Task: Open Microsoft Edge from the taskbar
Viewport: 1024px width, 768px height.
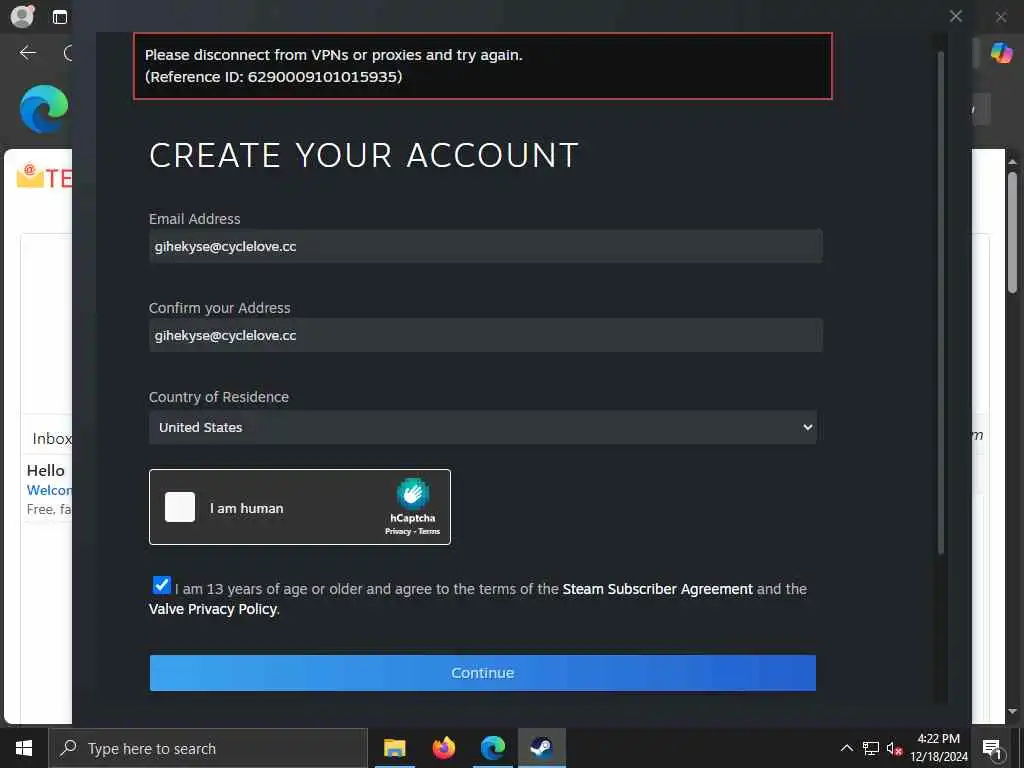Action: [x=492, y=748]
